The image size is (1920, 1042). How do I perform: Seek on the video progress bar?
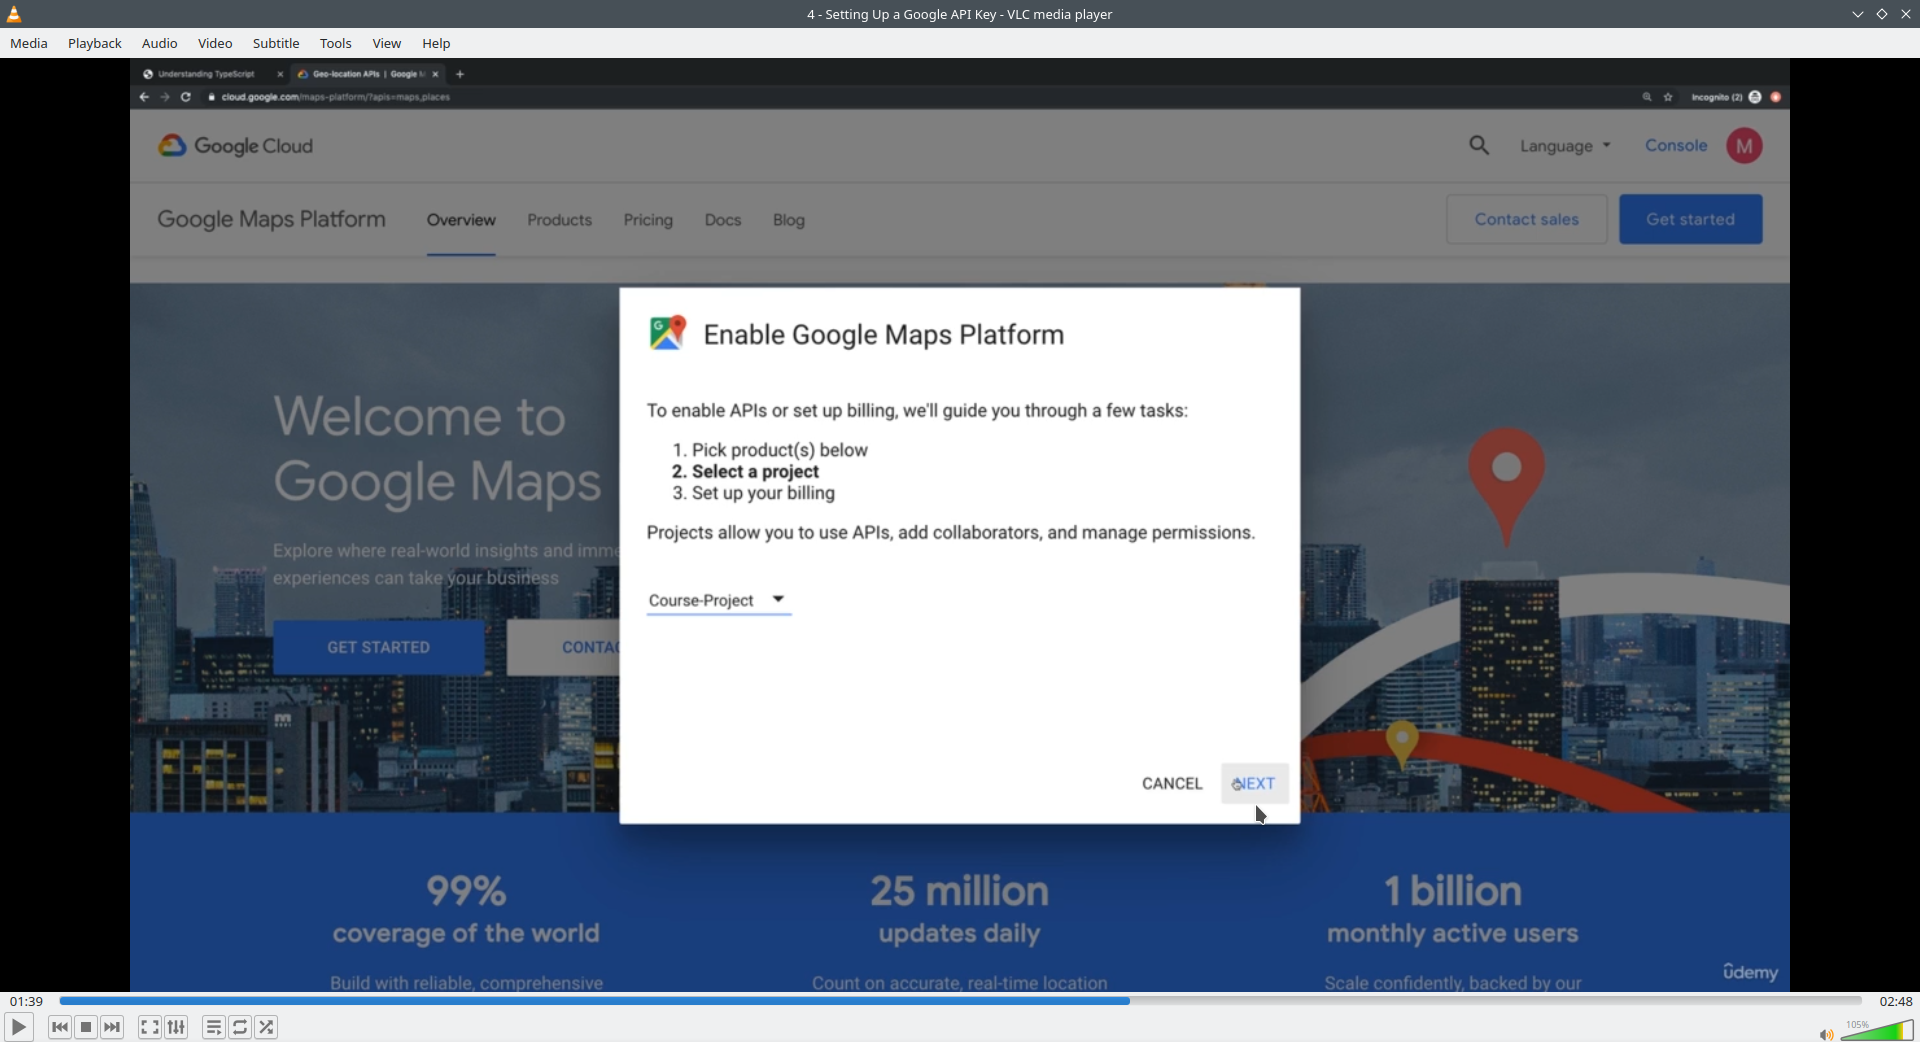pos(960,1001)
